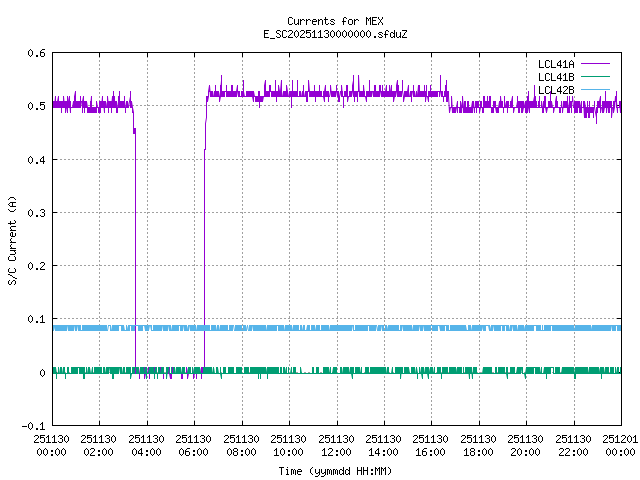Image resolution: width=640 pixels, height=480 pixels.
Task: Click the 0.3 y-axis tick label
Action: pyautogui.click(x=36, y=213)
